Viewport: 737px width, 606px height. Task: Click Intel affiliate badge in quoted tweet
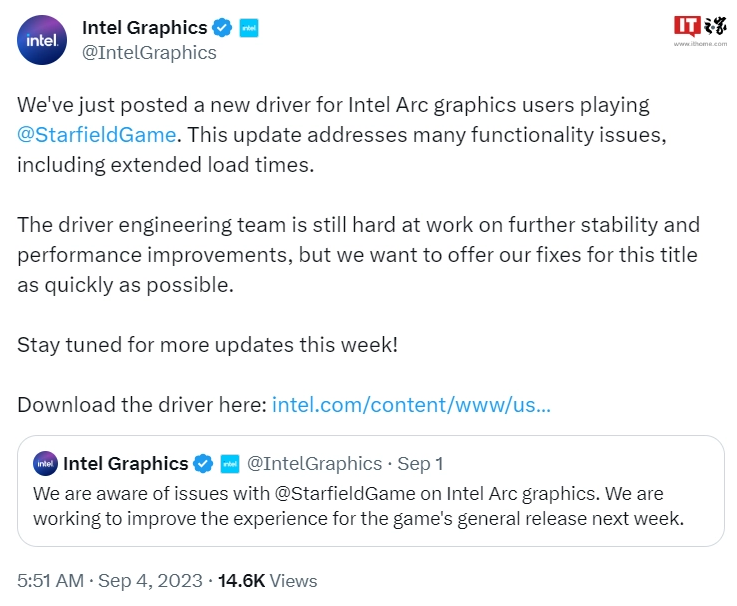coord(230,464)
